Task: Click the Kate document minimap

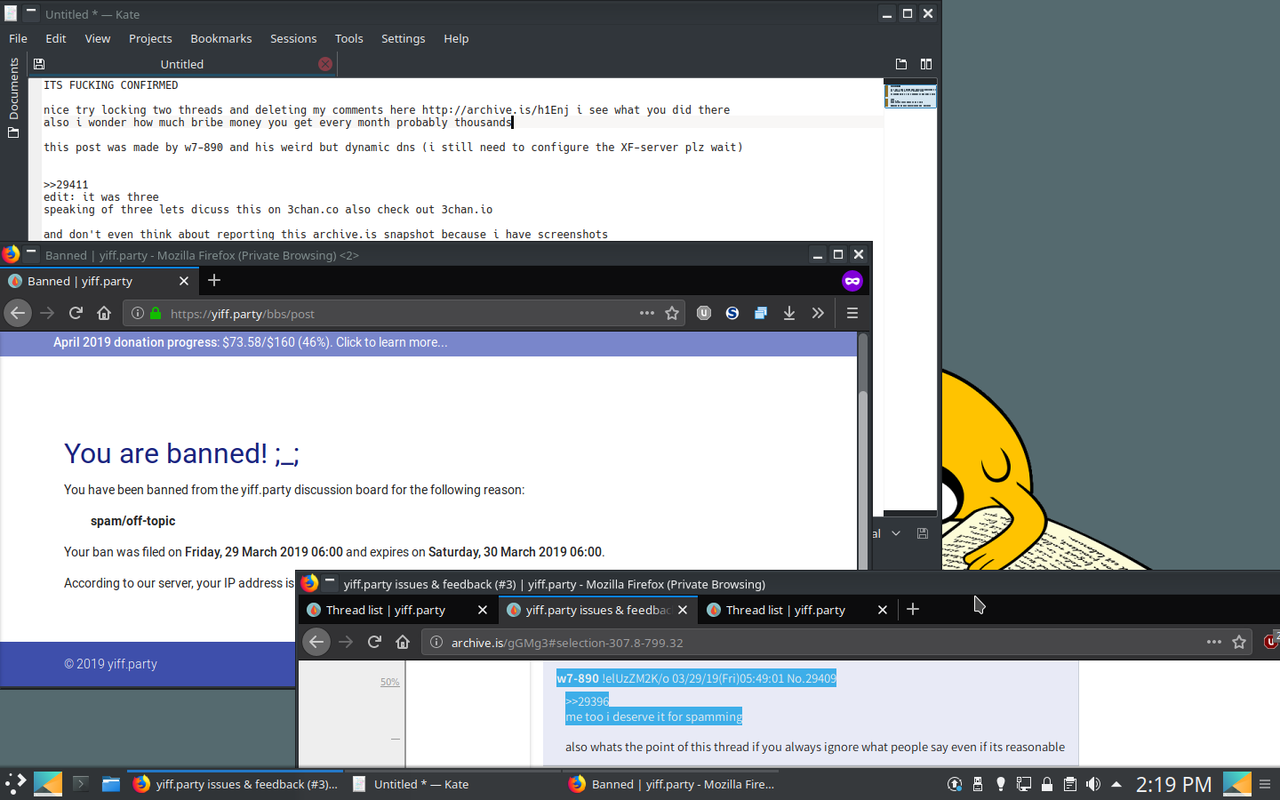Action: coord(910,95)
